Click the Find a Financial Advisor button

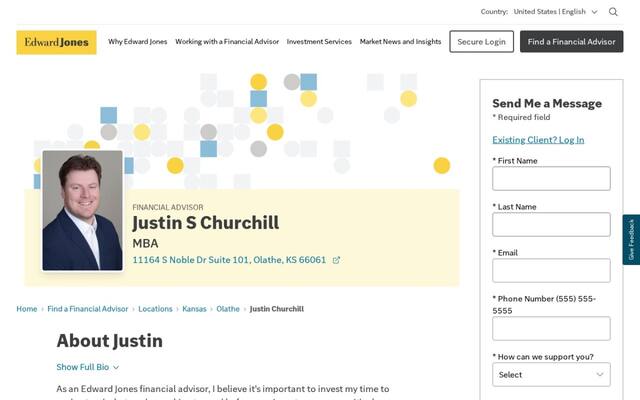coord(571,42)
